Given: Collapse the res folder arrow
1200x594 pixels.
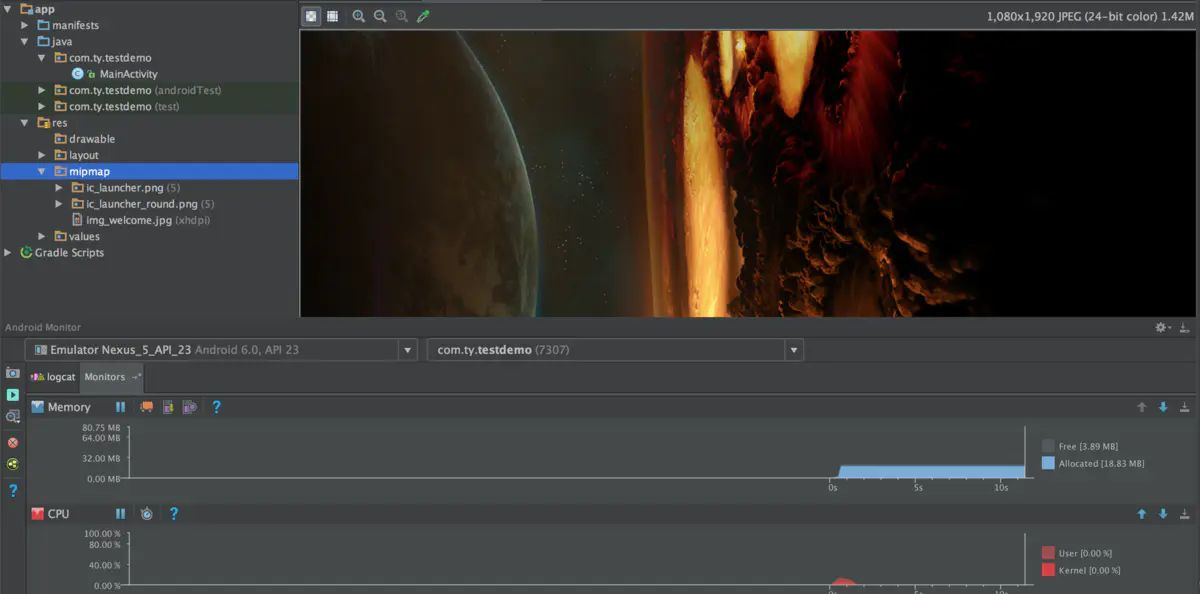Looking at the screenshot, I should (x=25, y=122).
